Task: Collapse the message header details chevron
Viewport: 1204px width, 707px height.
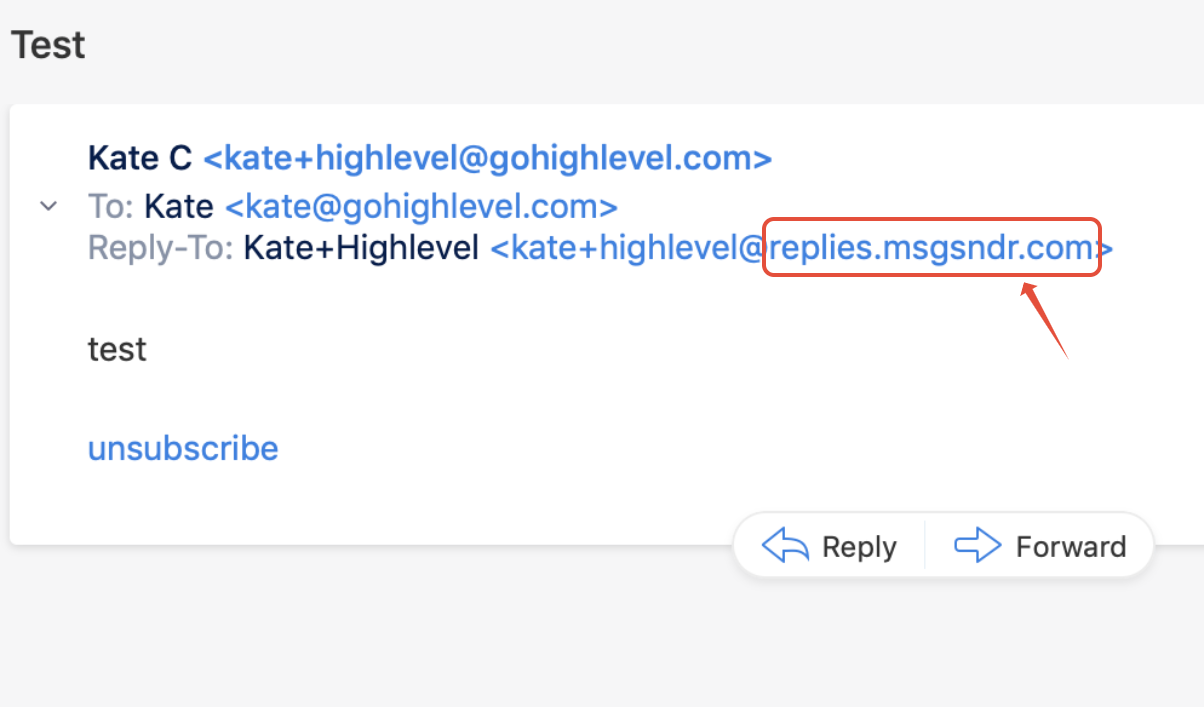Action: point(47,207)
